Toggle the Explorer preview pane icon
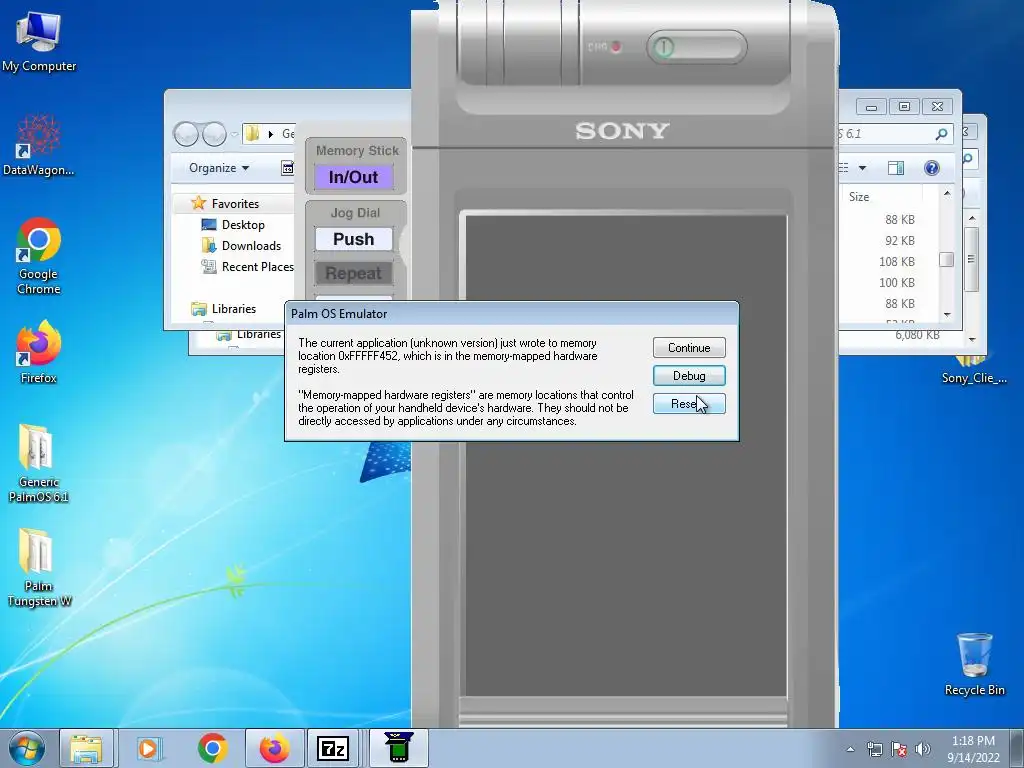Viewport: 1024px width, 768px height. pyautogui.click(x=896, y=168)
